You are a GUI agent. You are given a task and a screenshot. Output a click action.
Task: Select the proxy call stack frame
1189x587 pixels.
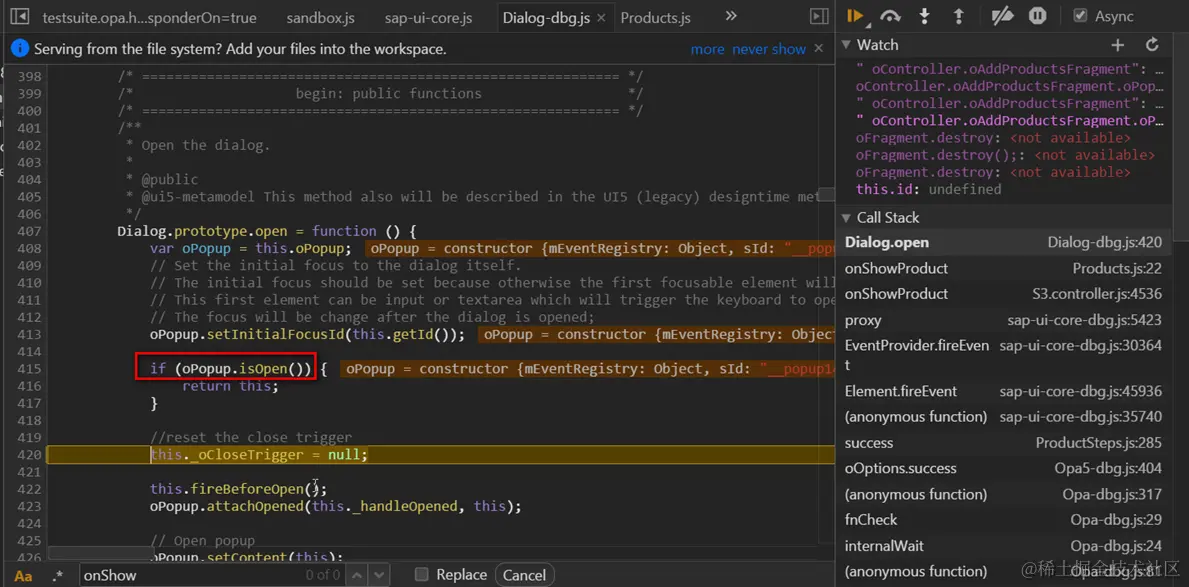(1003, 320)
